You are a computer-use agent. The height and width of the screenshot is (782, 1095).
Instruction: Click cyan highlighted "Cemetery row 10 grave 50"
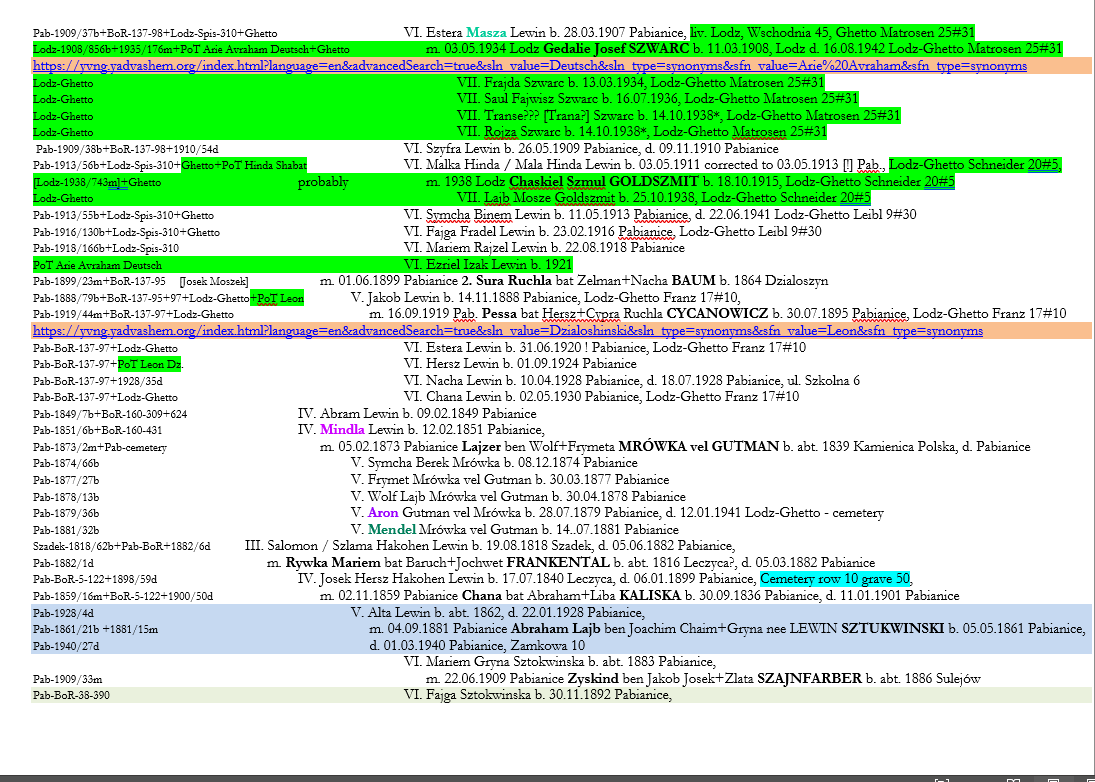click(835, 579)
